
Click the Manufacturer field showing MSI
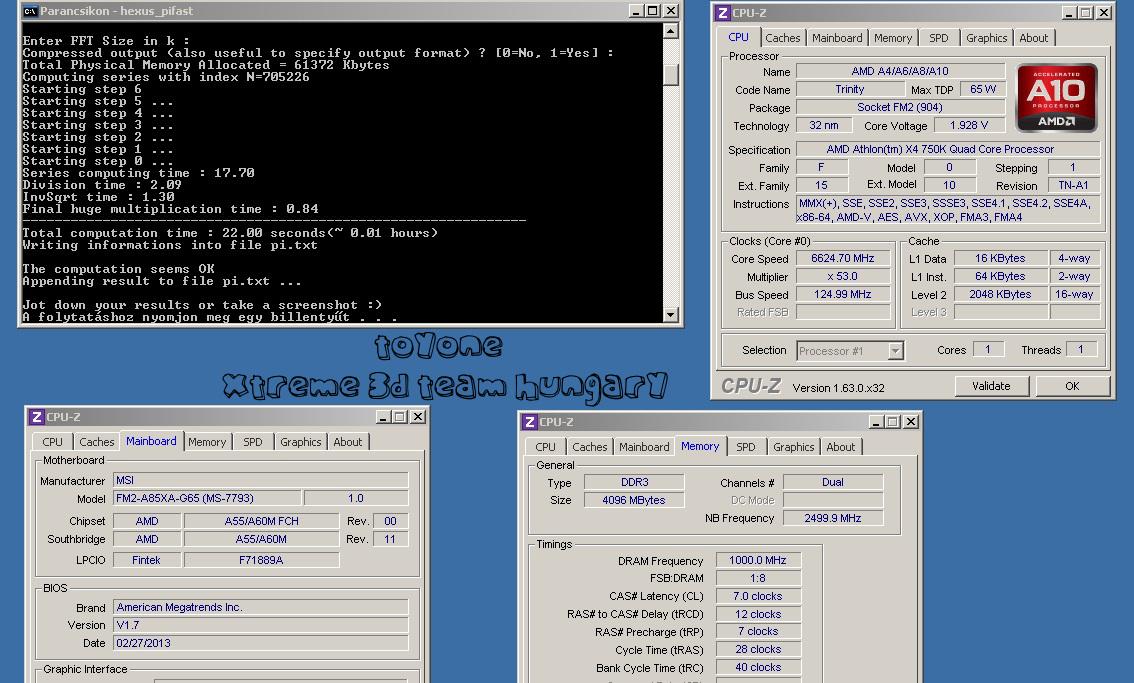[260, 480]
